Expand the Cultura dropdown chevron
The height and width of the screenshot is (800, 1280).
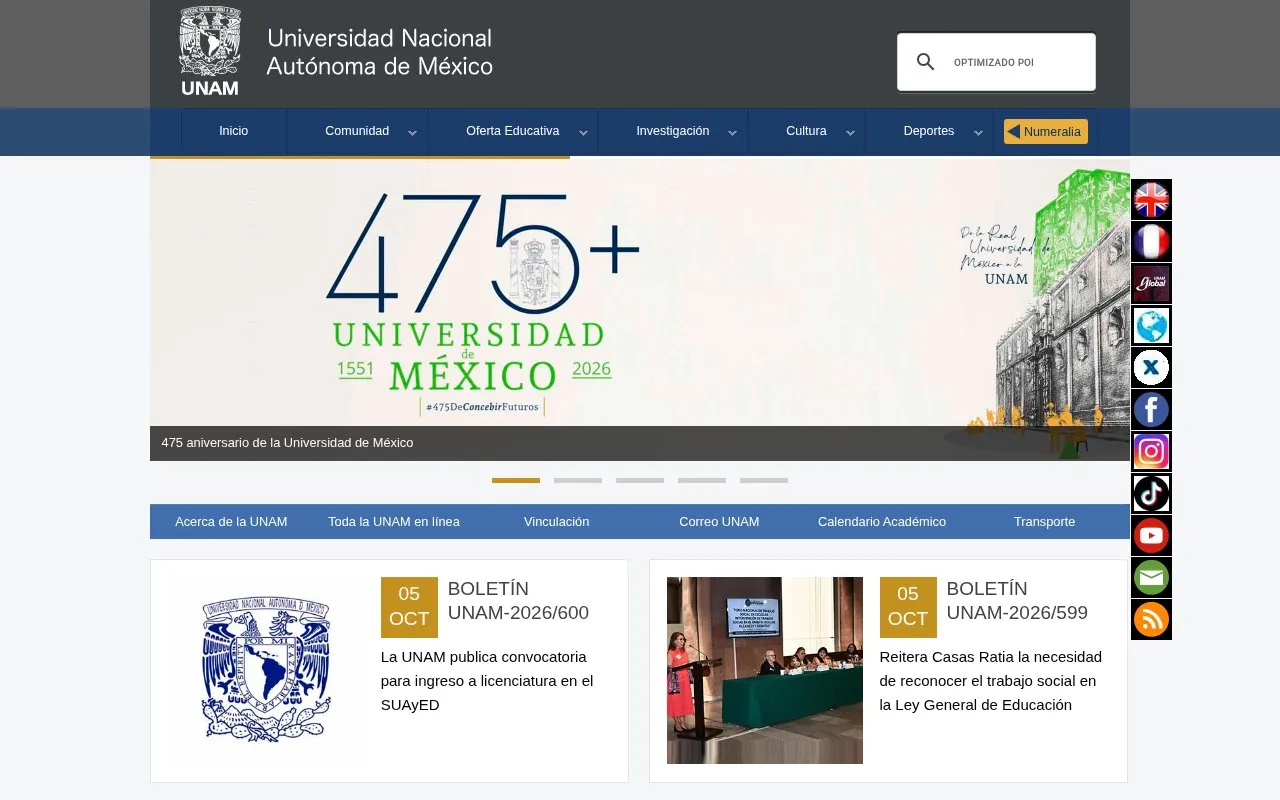click(850, 132)
